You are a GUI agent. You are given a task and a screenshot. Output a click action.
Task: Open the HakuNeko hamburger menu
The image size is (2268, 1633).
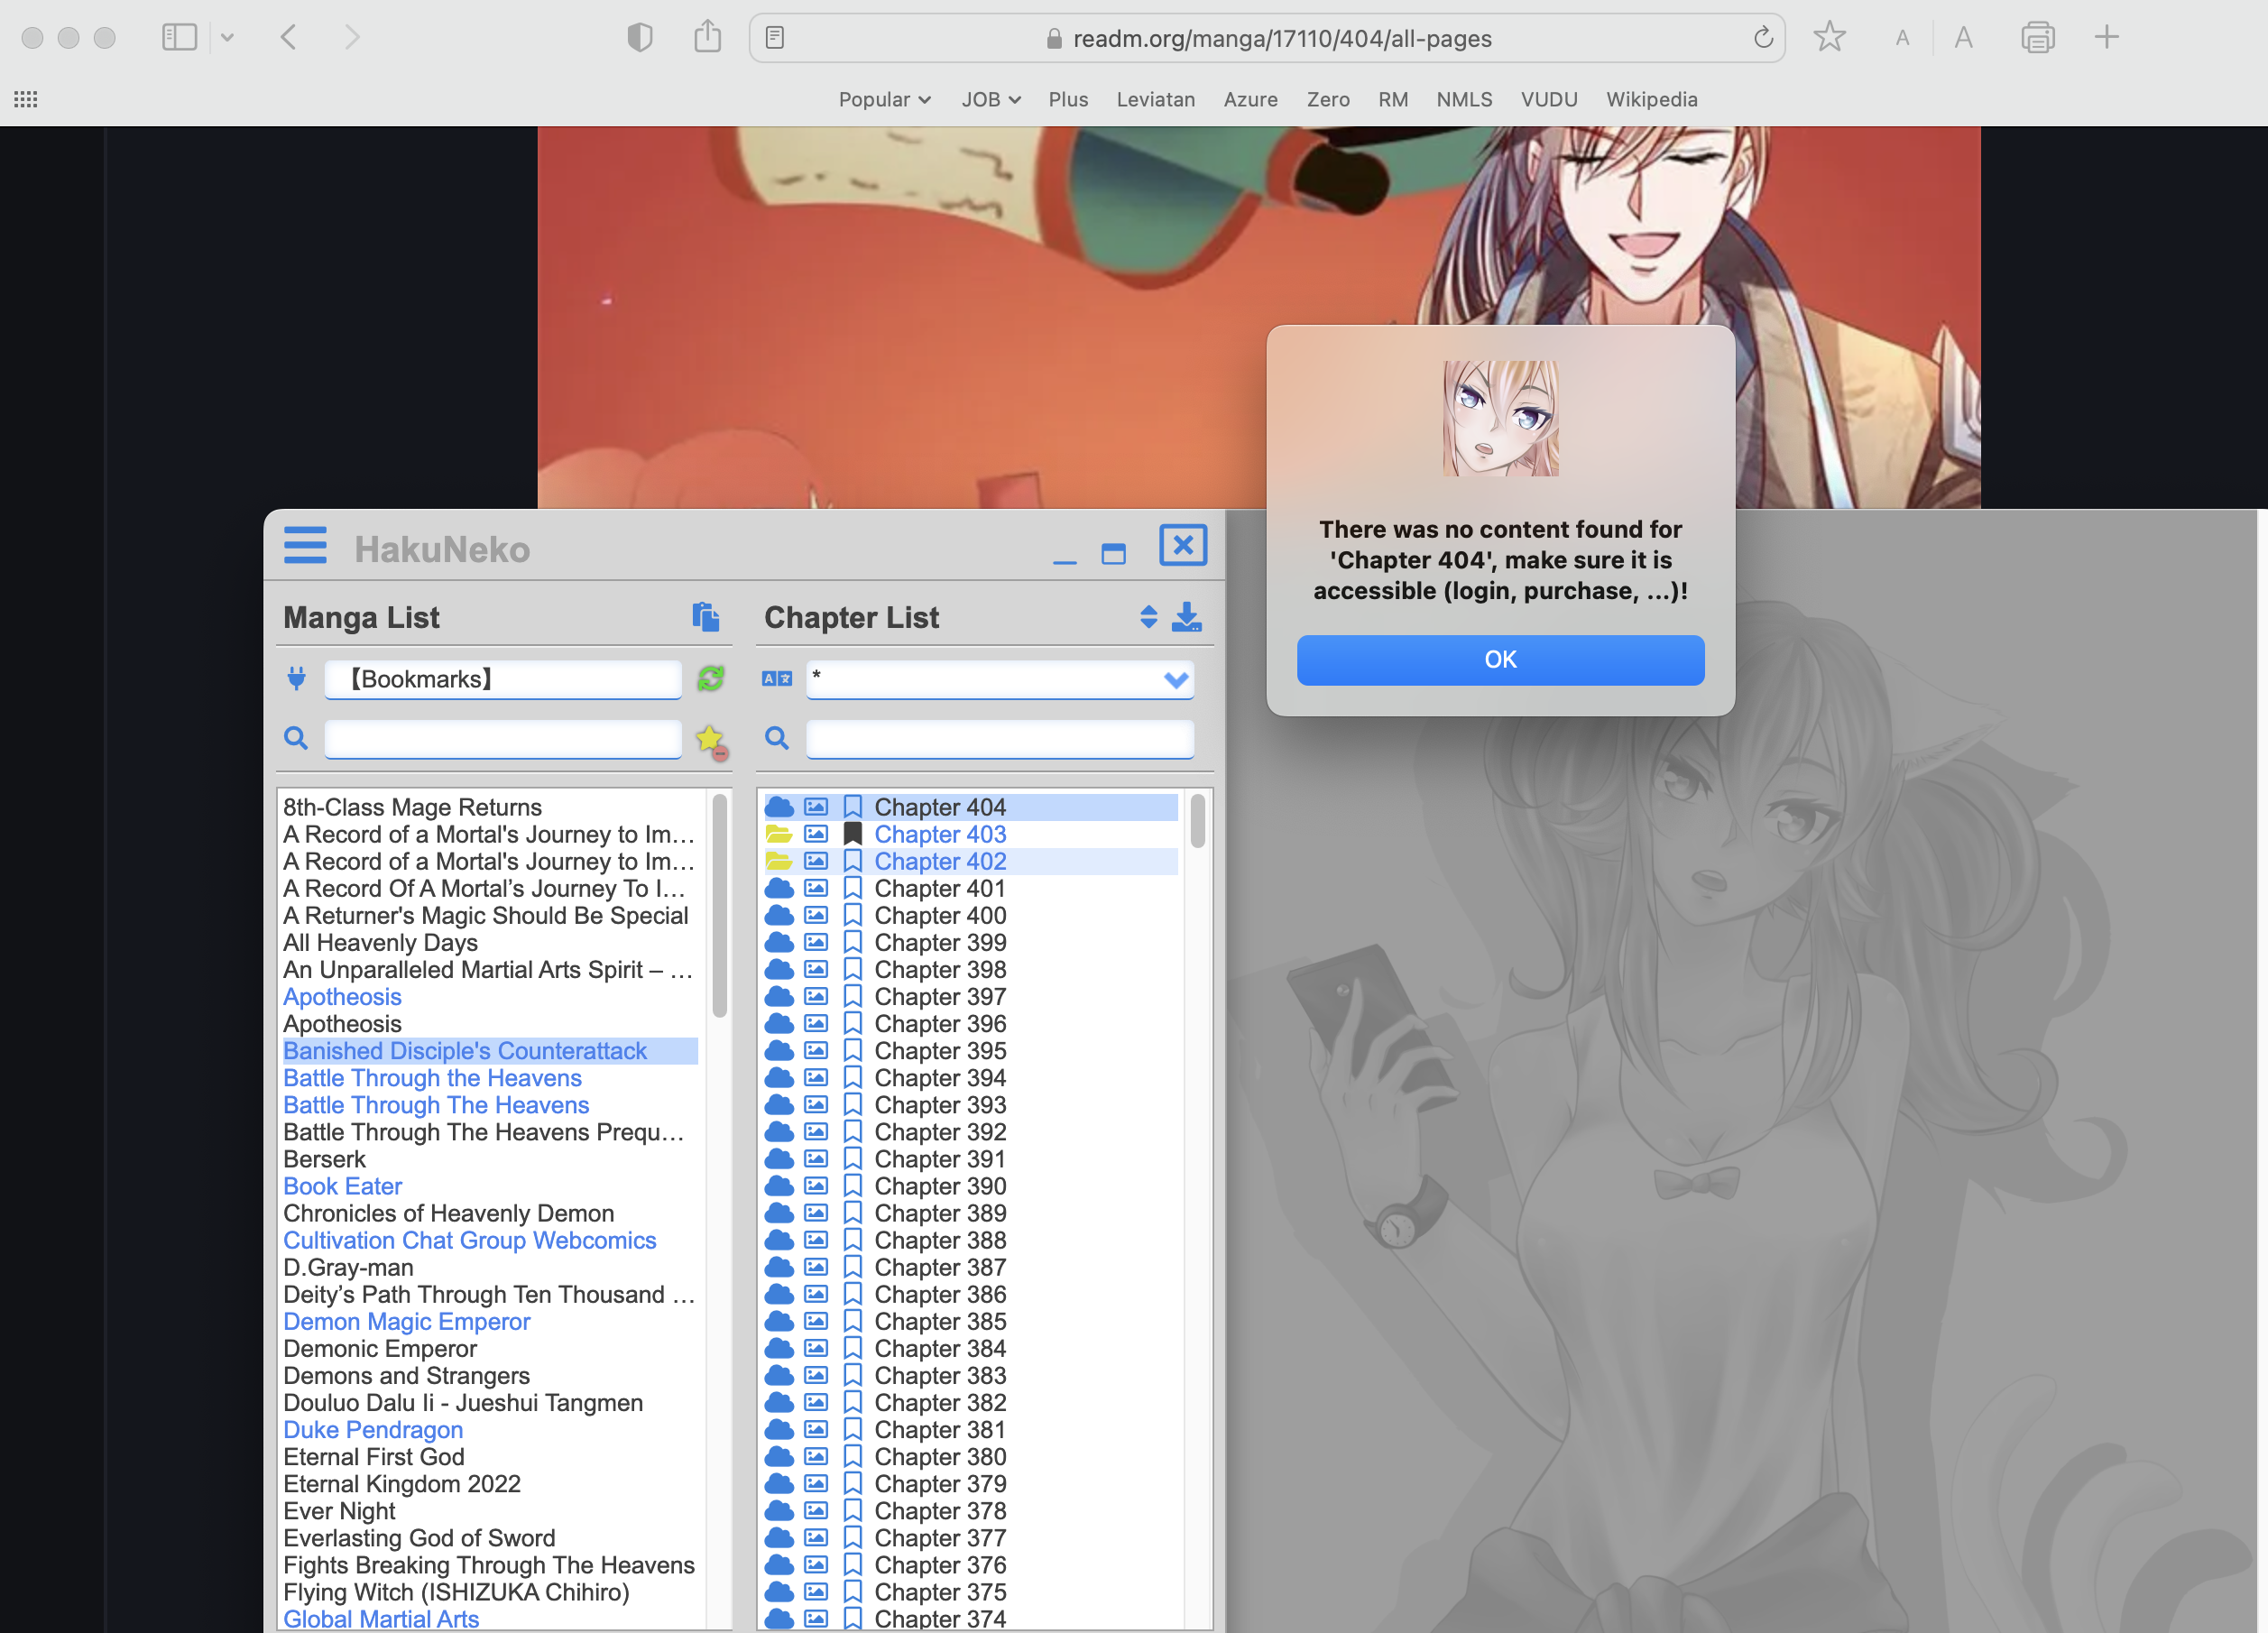tap(305, 545)
